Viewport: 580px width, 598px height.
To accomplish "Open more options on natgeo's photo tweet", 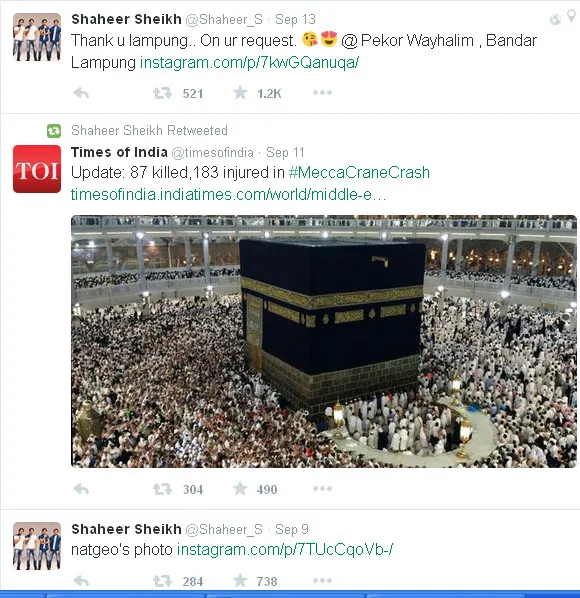I will click(322, 581).
